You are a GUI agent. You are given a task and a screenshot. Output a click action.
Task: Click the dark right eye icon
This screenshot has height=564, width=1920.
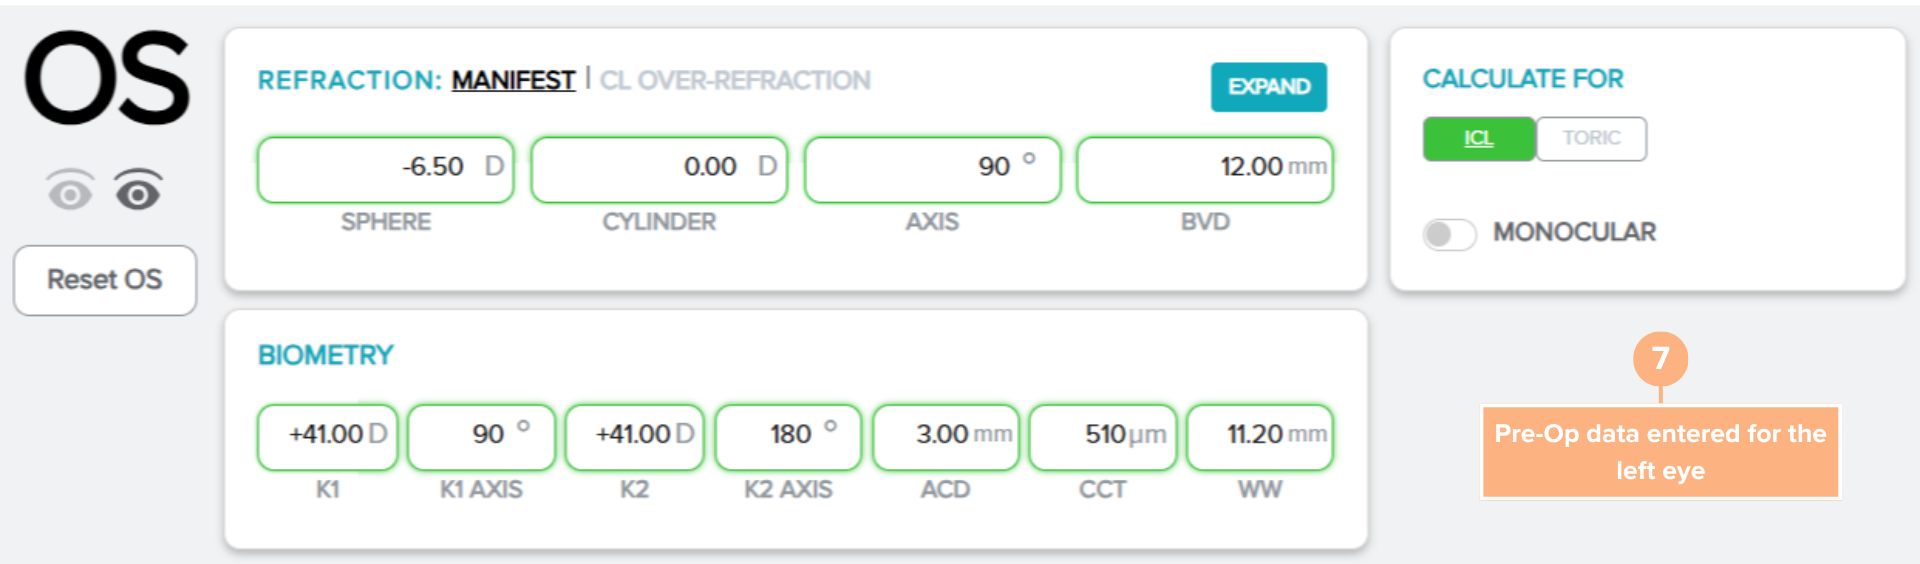pos(138,190)
